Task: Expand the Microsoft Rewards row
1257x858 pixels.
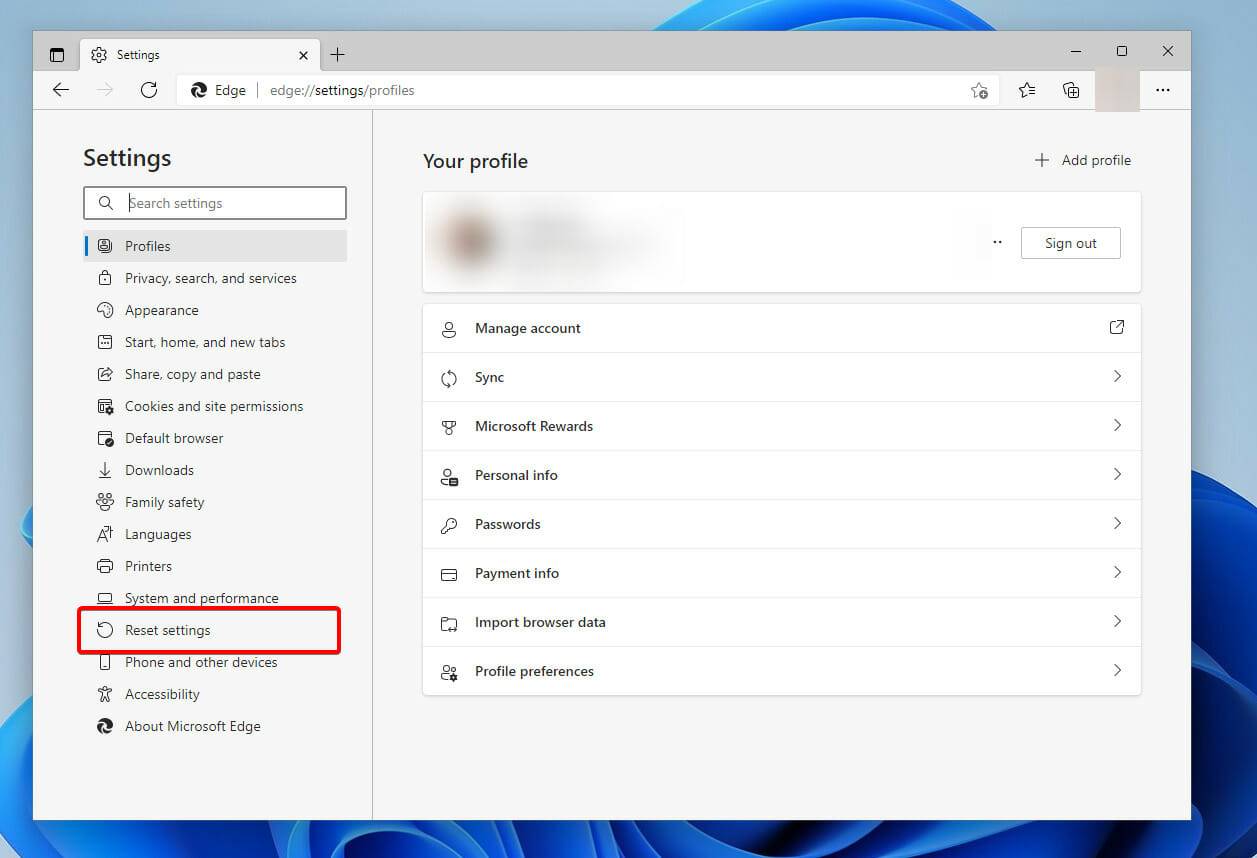Action: [x=781, y=426]
